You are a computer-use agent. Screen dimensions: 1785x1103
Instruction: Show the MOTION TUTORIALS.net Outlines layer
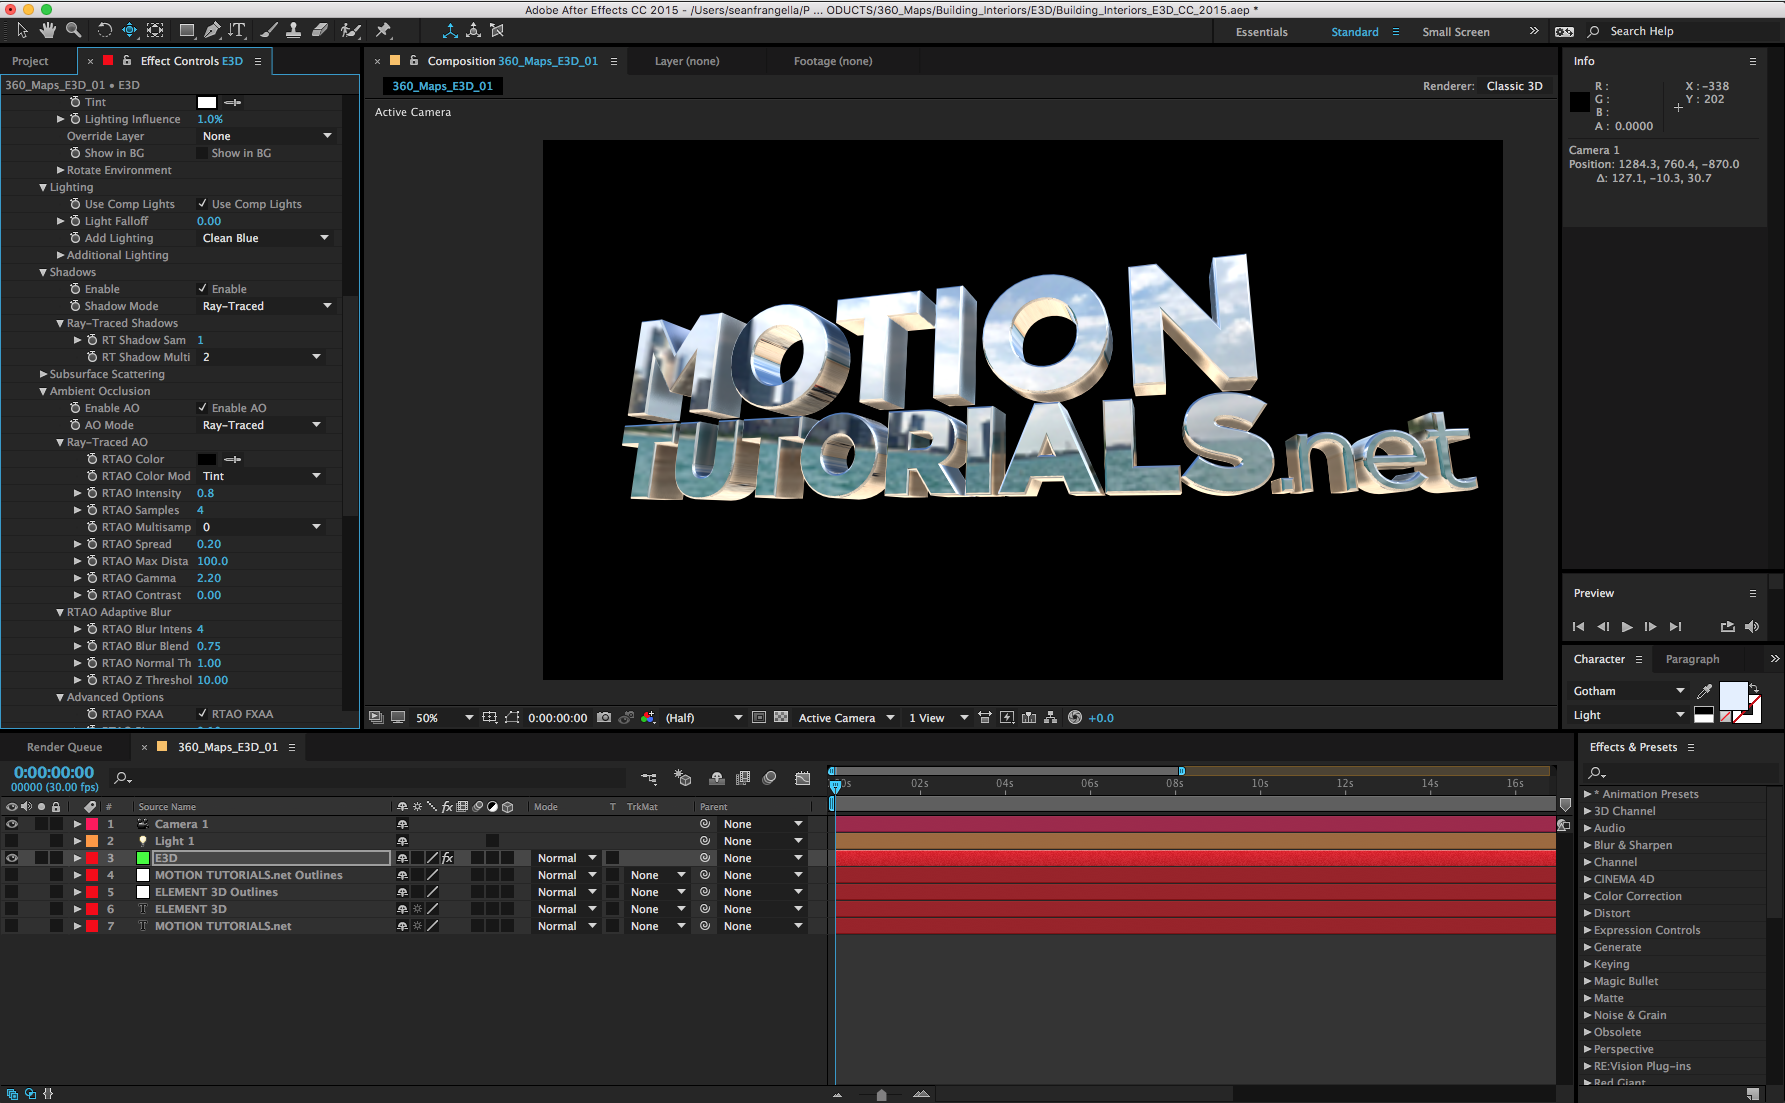click(12, 875)
